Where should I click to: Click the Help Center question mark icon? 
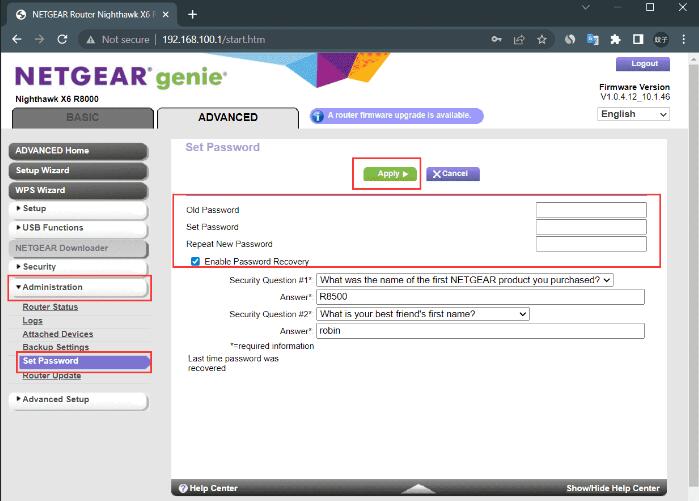tap(183, 488)
